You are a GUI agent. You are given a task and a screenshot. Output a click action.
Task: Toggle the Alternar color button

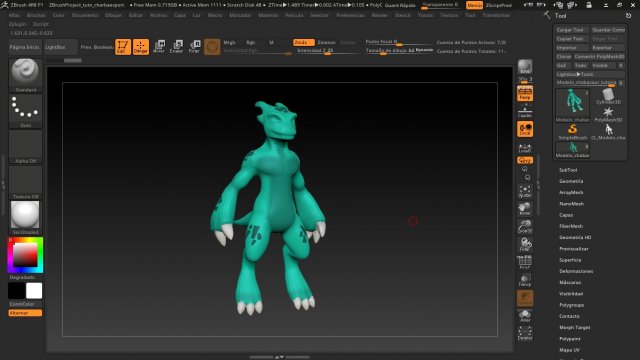click(x=25, y=313)
